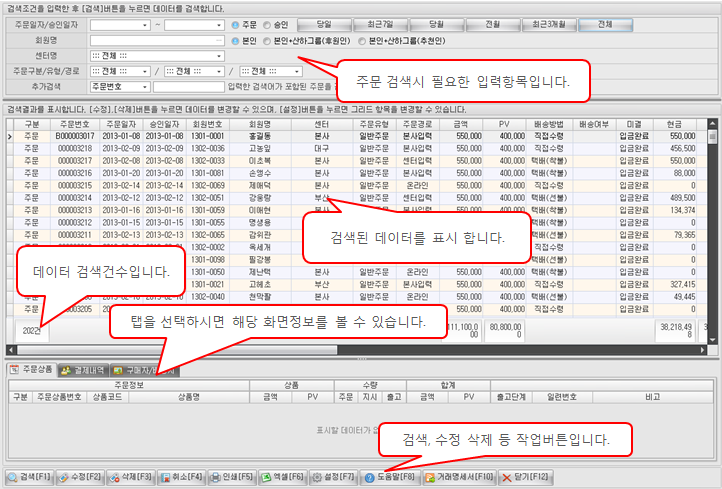
Task: Click member number 1302-0040
Action: tap(208, 297)
